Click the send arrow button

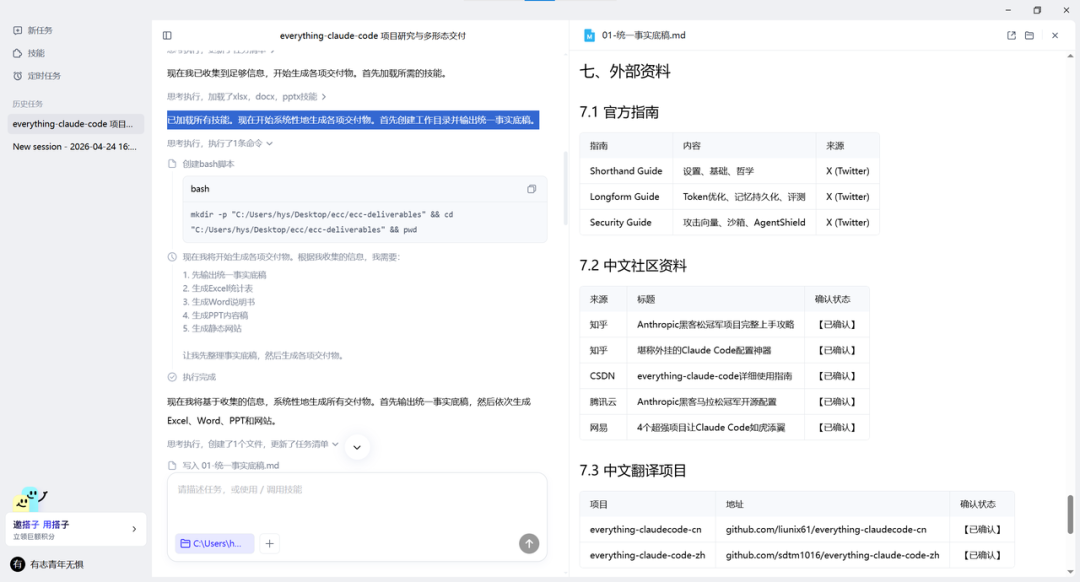[x=529, y=543]
